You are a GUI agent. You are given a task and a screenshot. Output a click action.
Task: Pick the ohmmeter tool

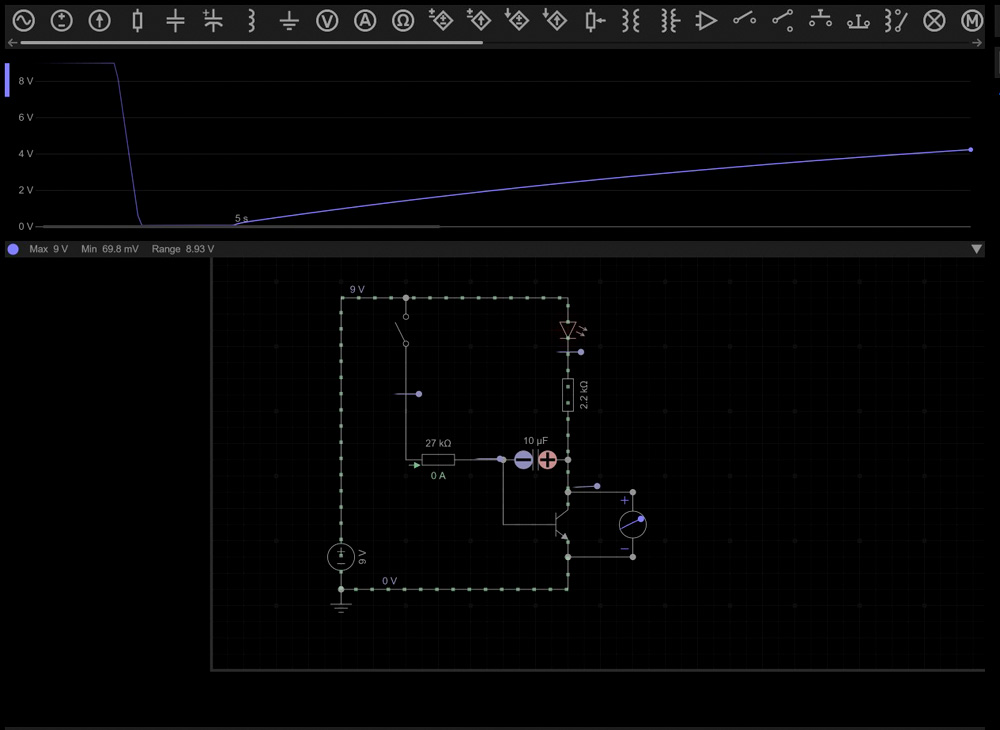click(403, 21)
